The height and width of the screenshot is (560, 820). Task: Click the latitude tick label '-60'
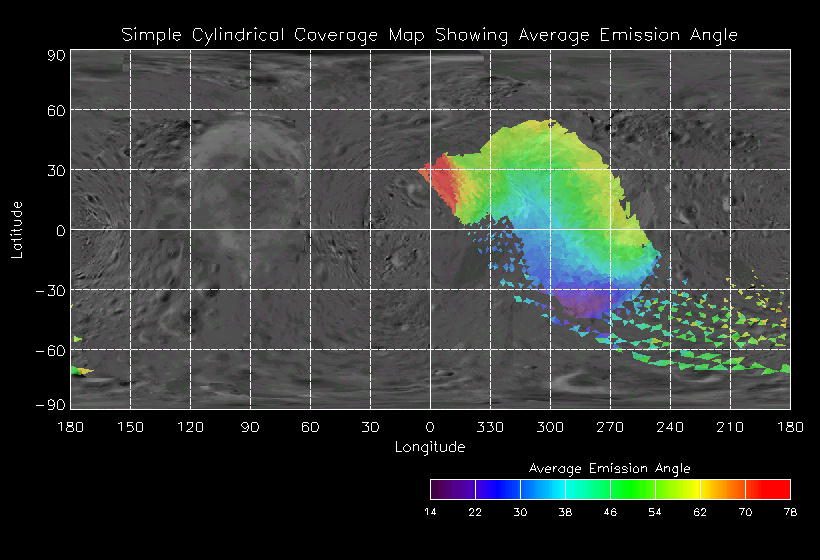[50, 350]
